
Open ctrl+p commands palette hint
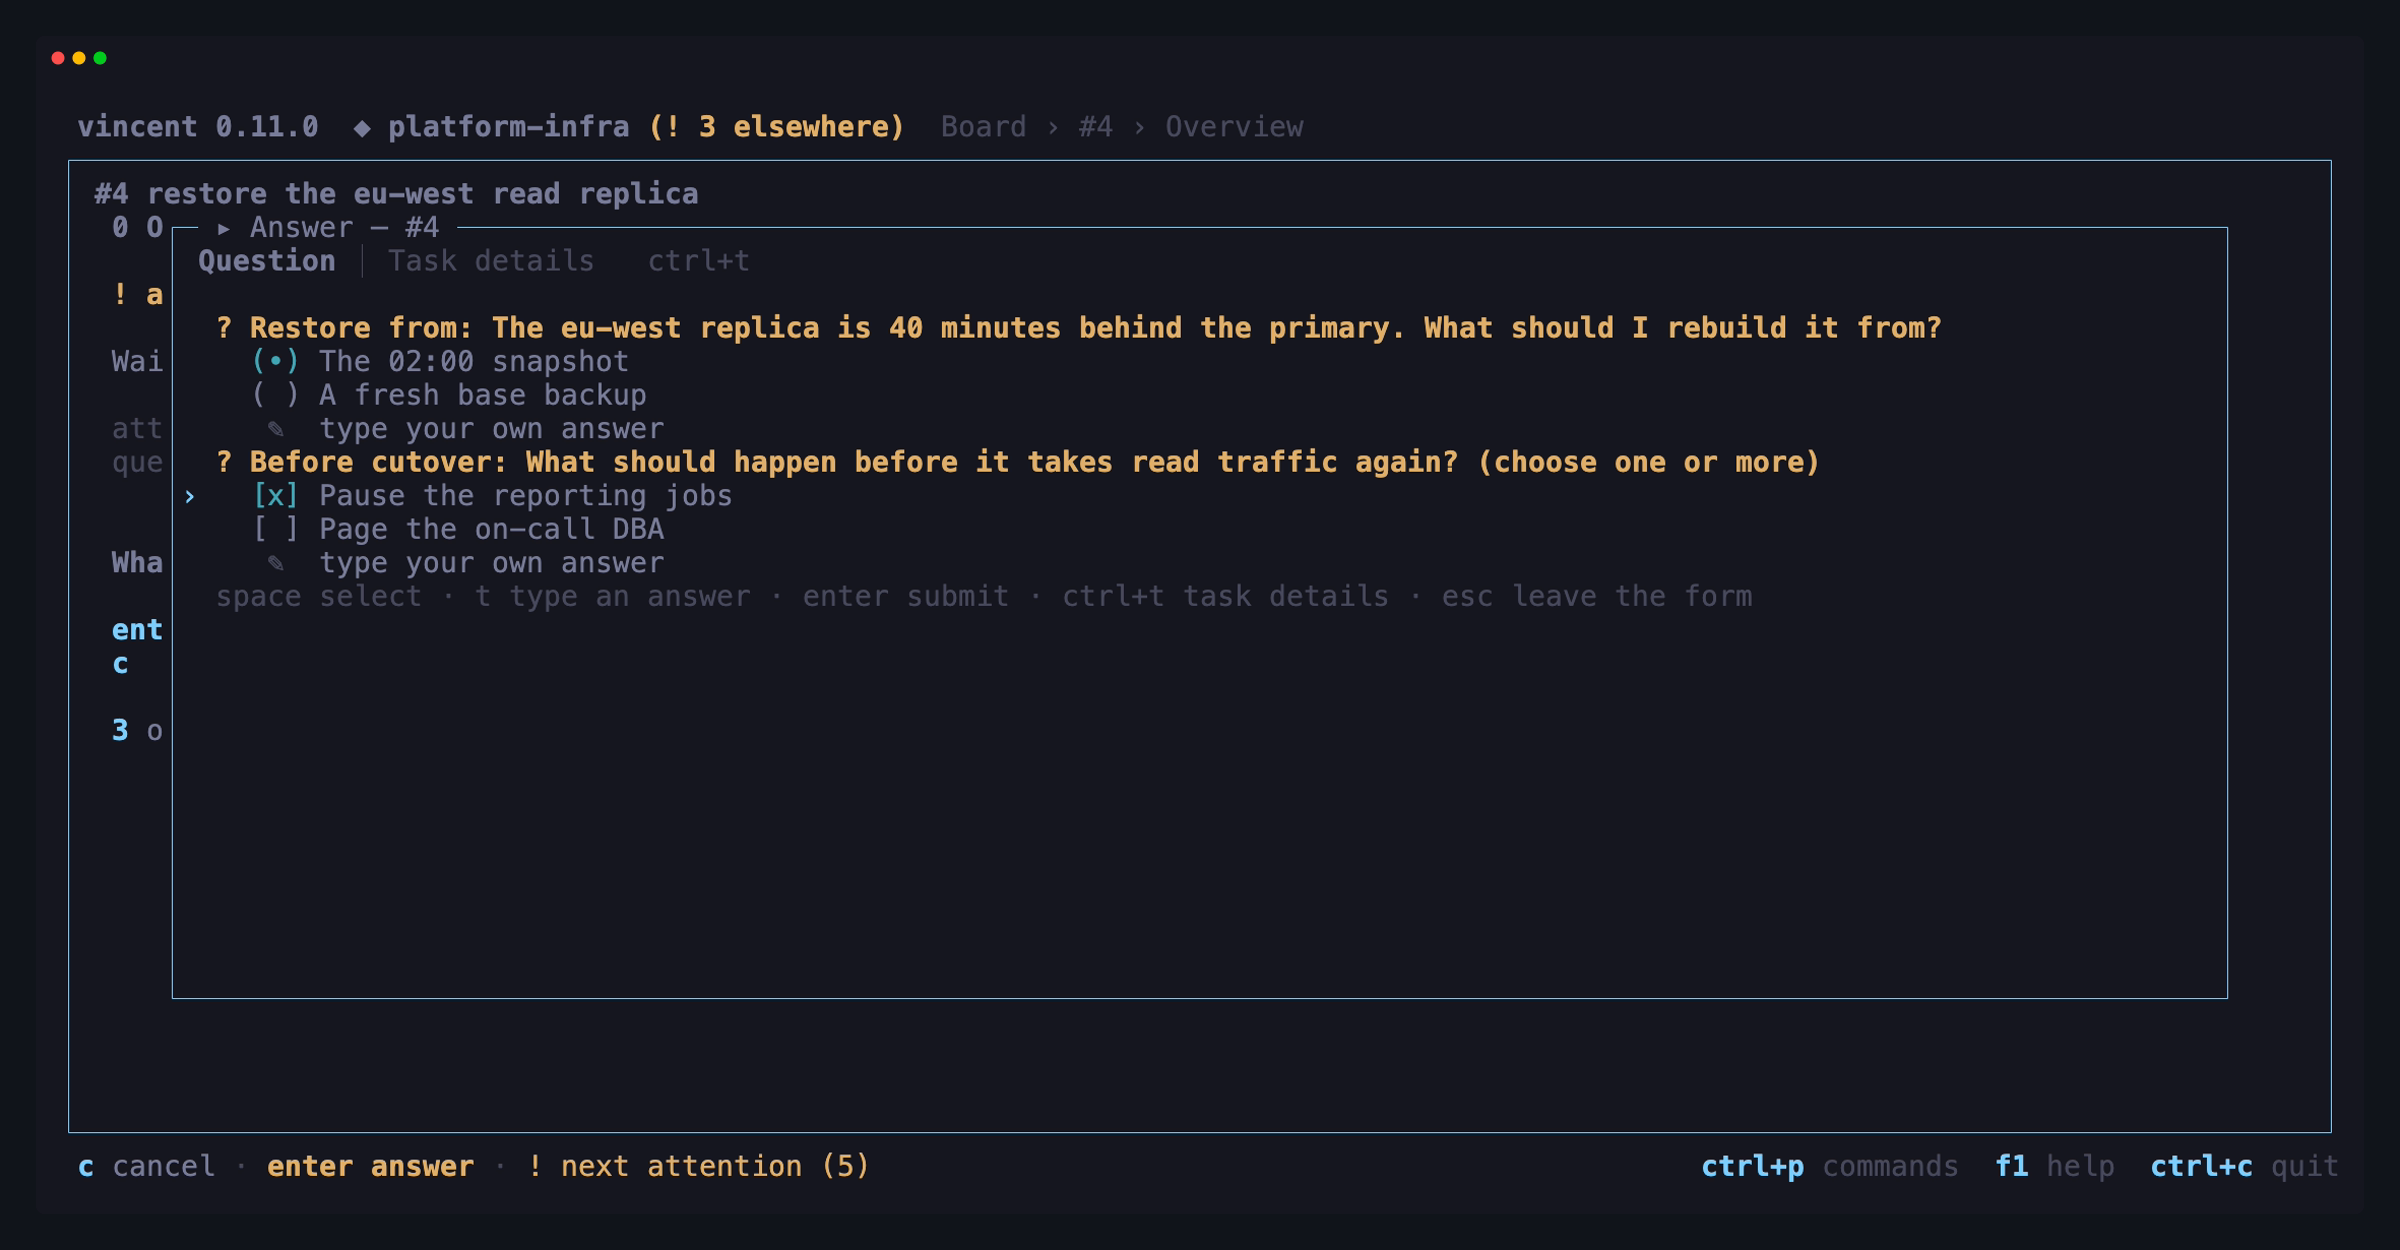1829,1166
